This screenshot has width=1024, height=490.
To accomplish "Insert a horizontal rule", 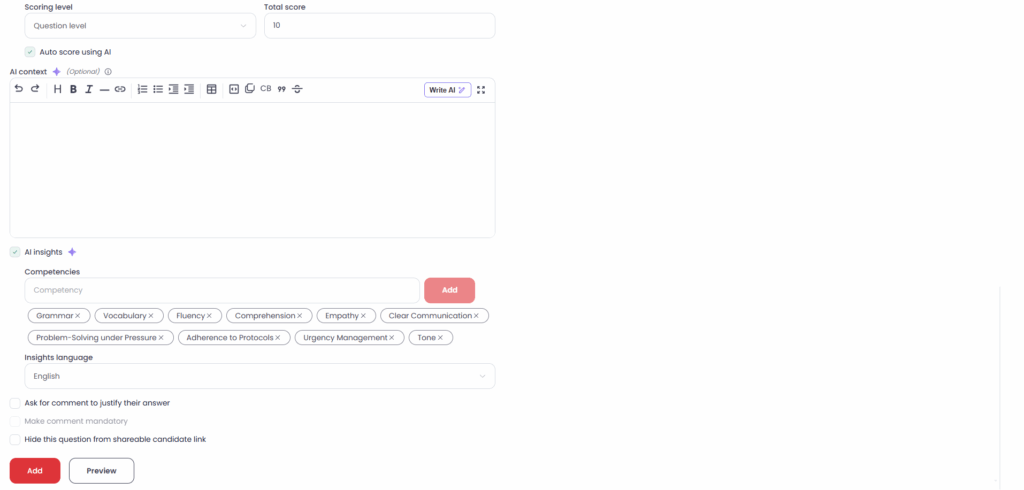I will point(104,90).
